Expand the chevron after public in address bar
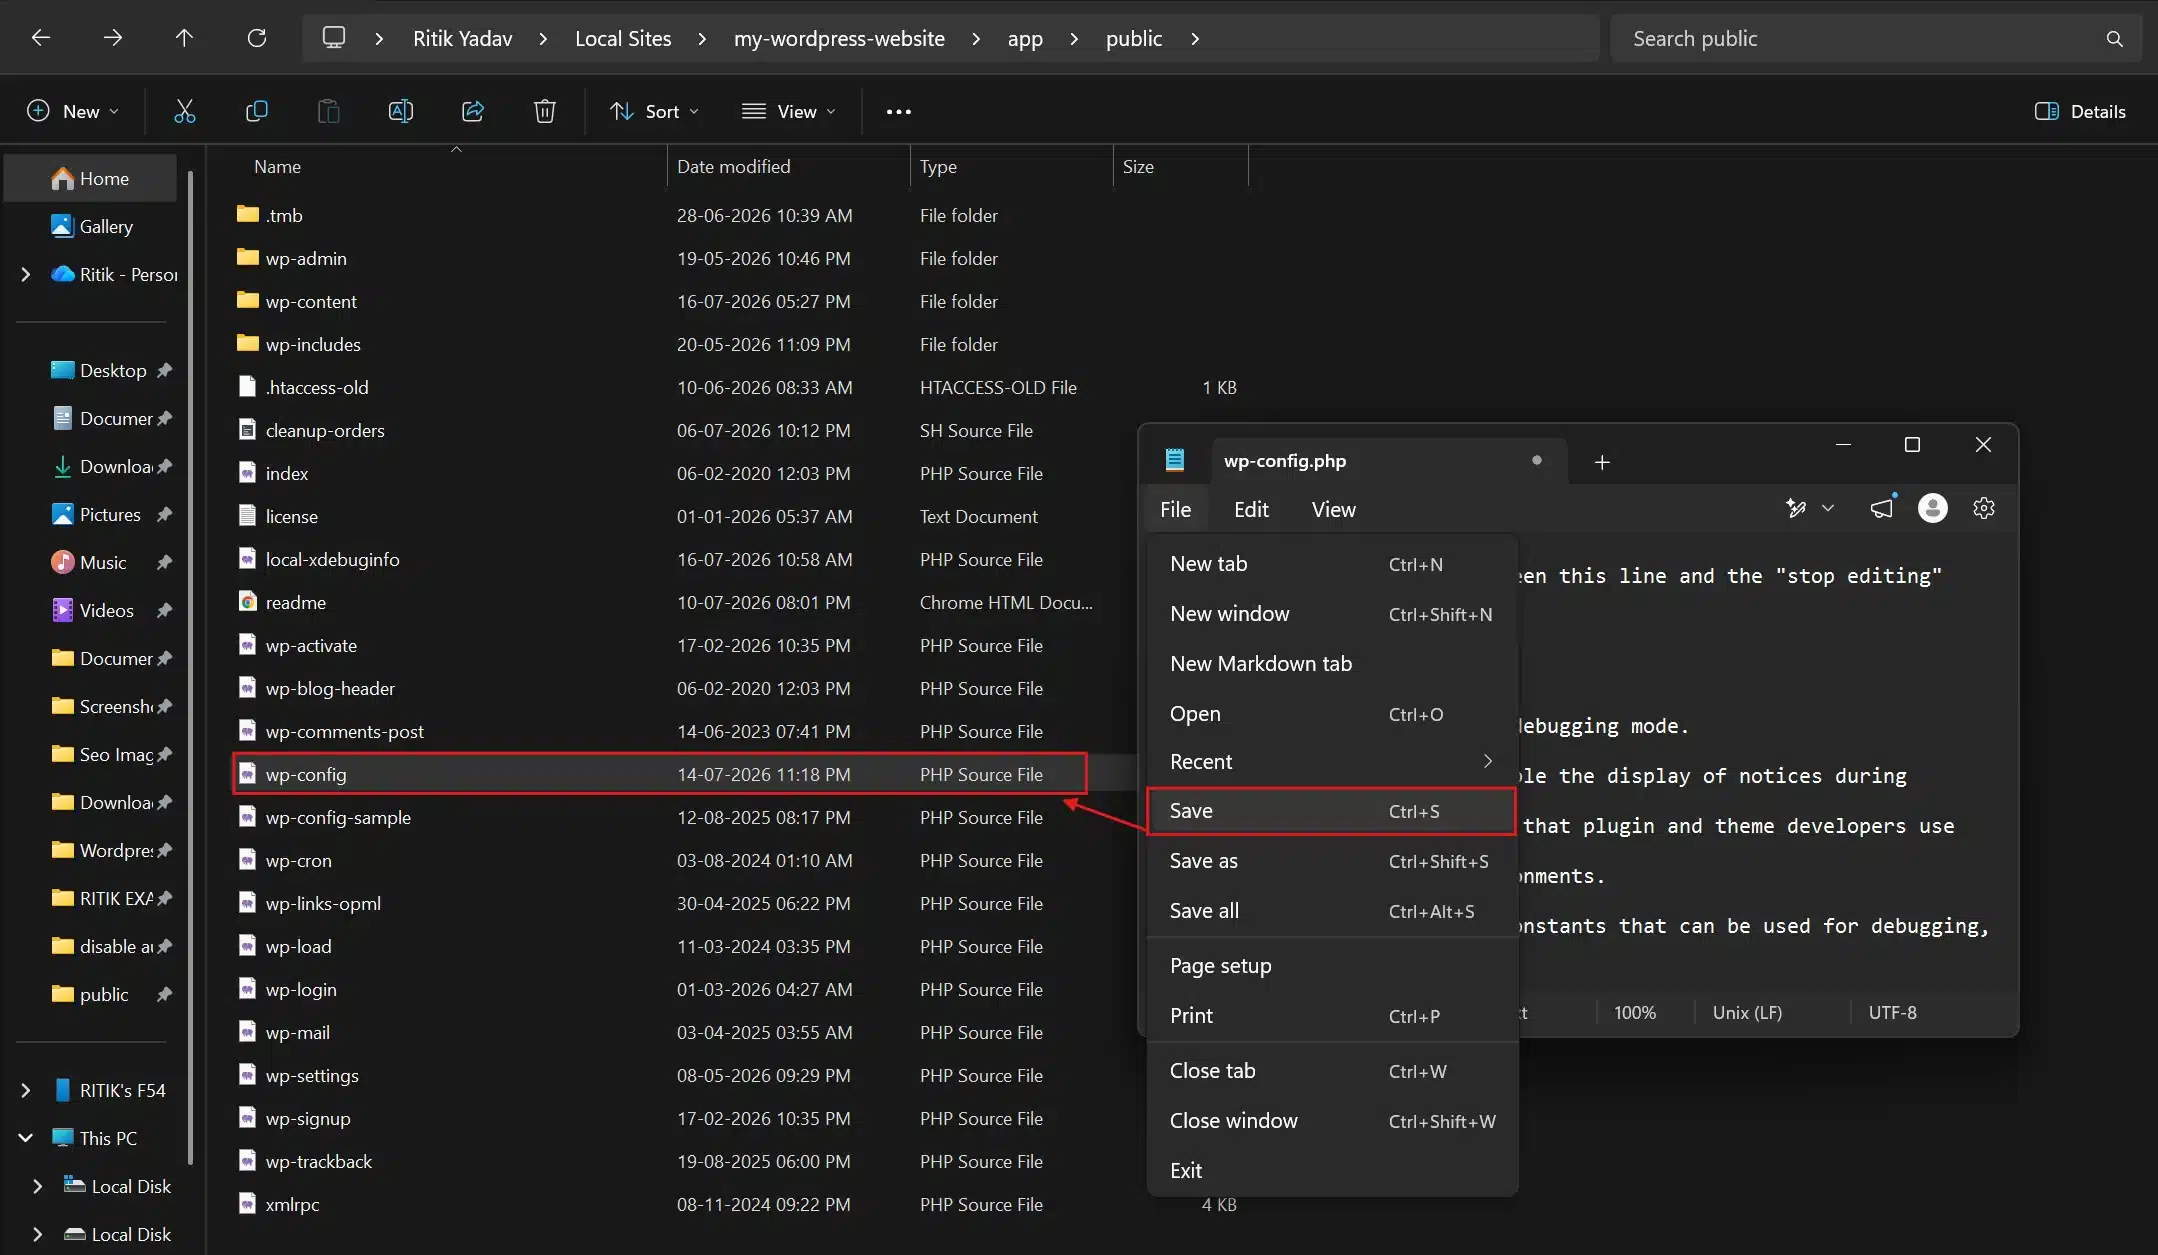 pos(1195,38)
